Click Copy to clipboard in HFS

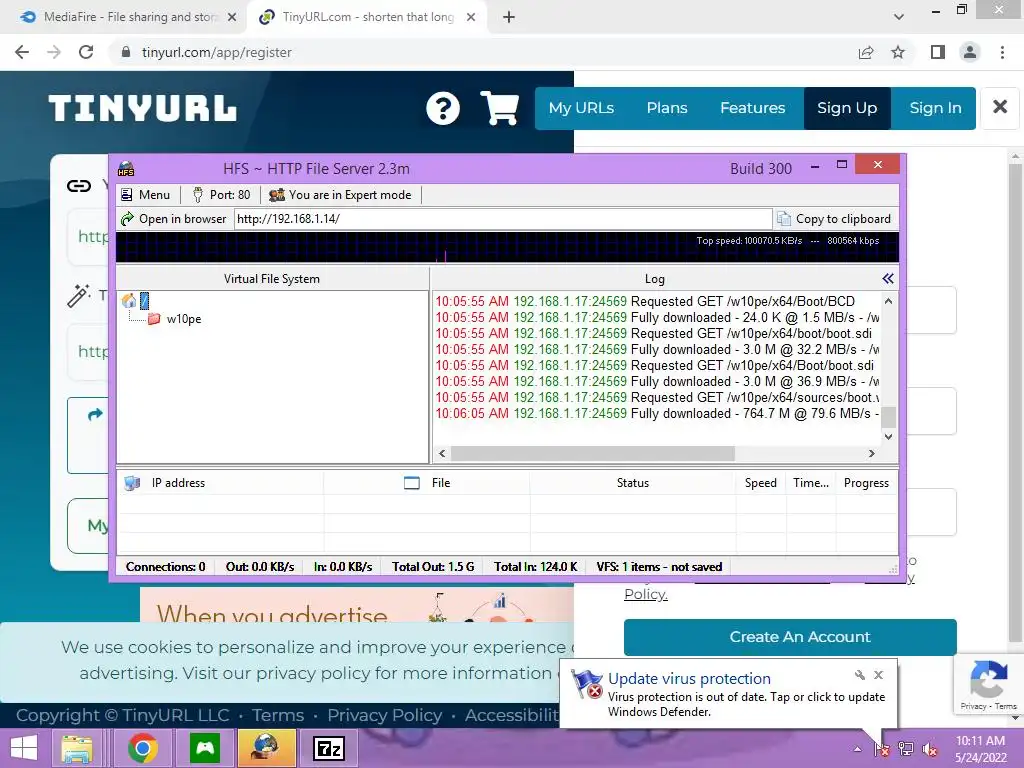click(834, 219)
